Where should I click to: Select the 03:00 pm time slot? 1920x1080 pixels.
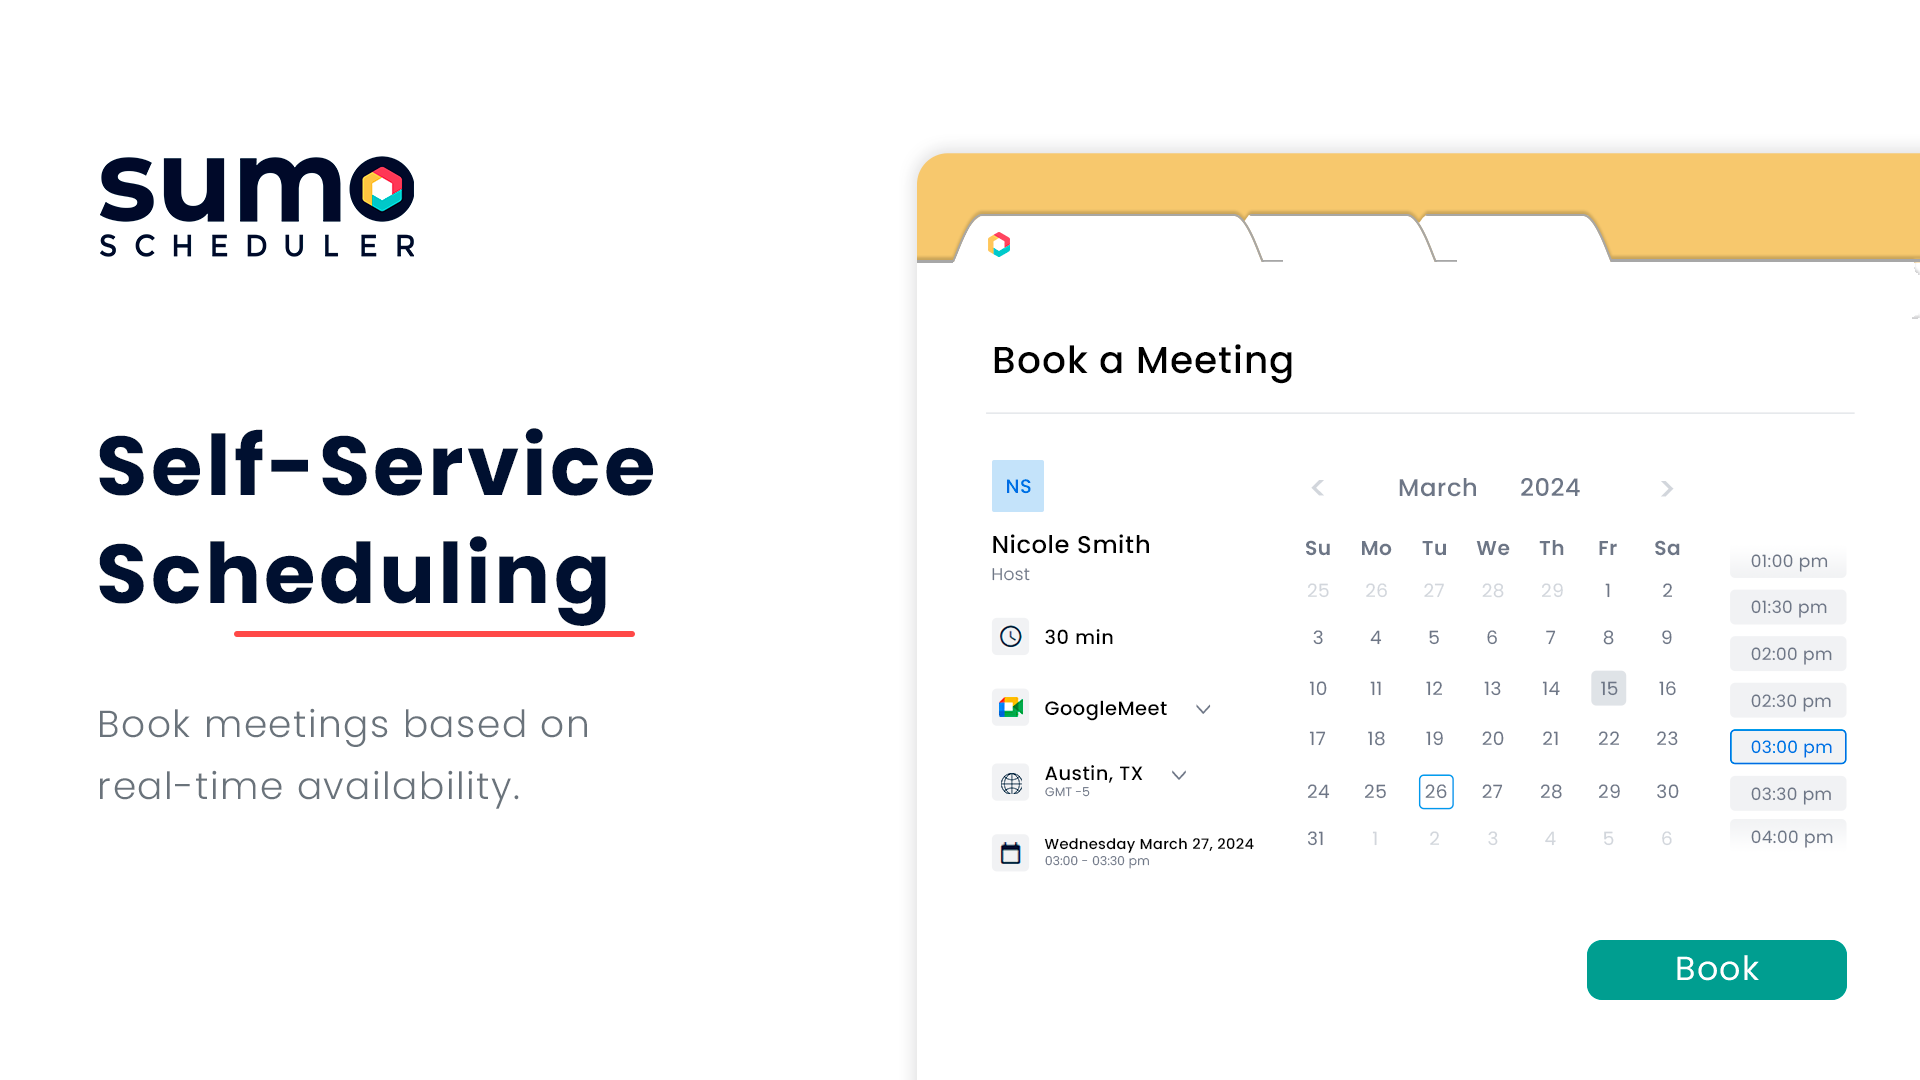pos(1787,747)
